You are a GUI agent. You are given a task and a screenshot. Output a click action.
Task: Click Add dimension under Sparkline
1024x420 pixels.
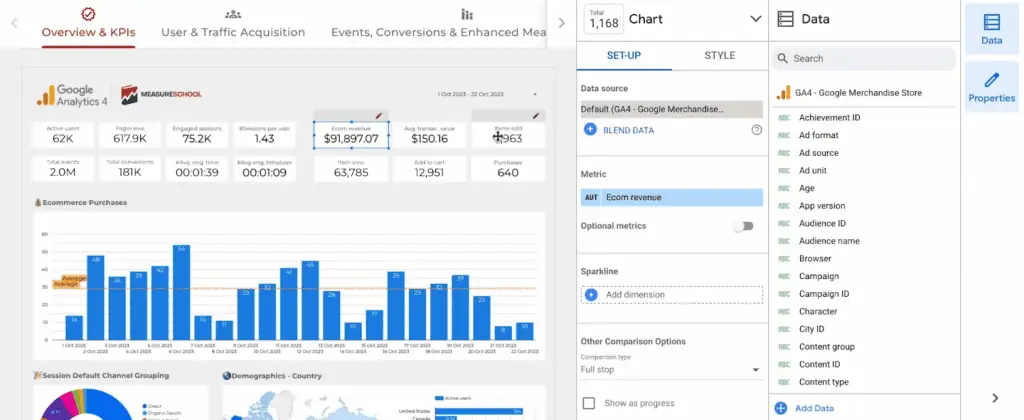(x=671, y=295)
